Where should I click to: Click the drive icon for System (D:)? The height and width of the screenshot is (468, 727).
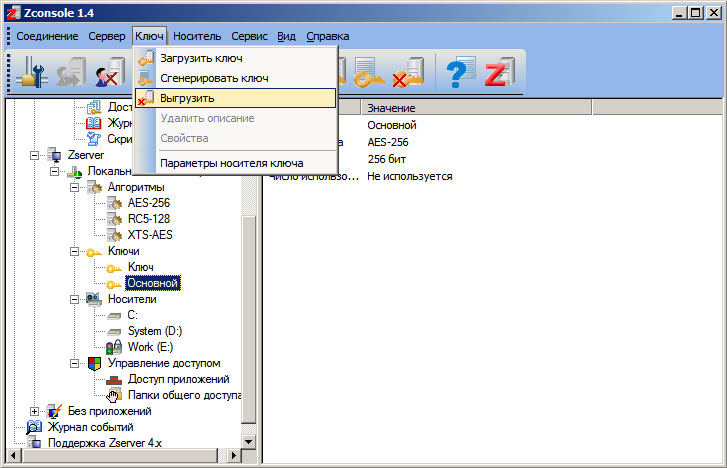114,332
